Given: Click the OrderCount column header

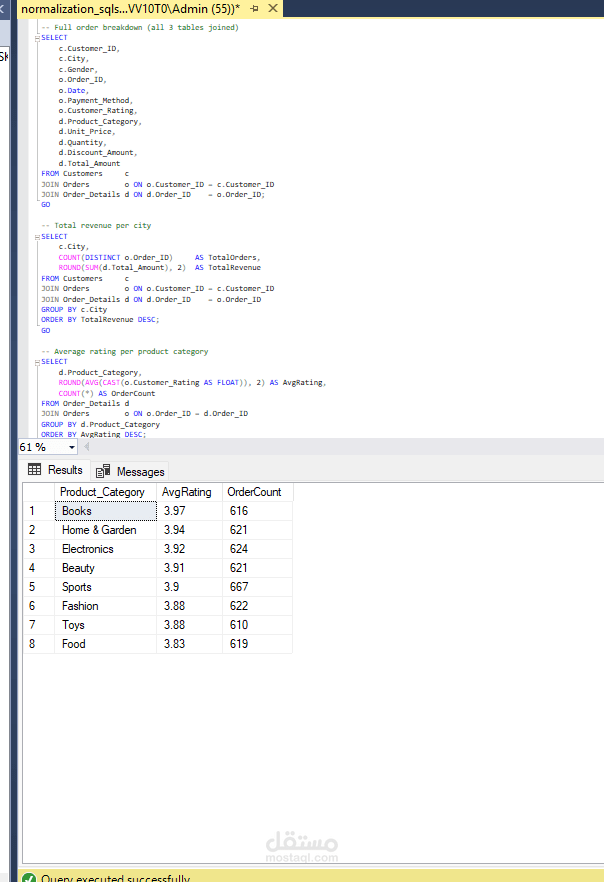Looking at the screenshot, I should pos(258,492).
